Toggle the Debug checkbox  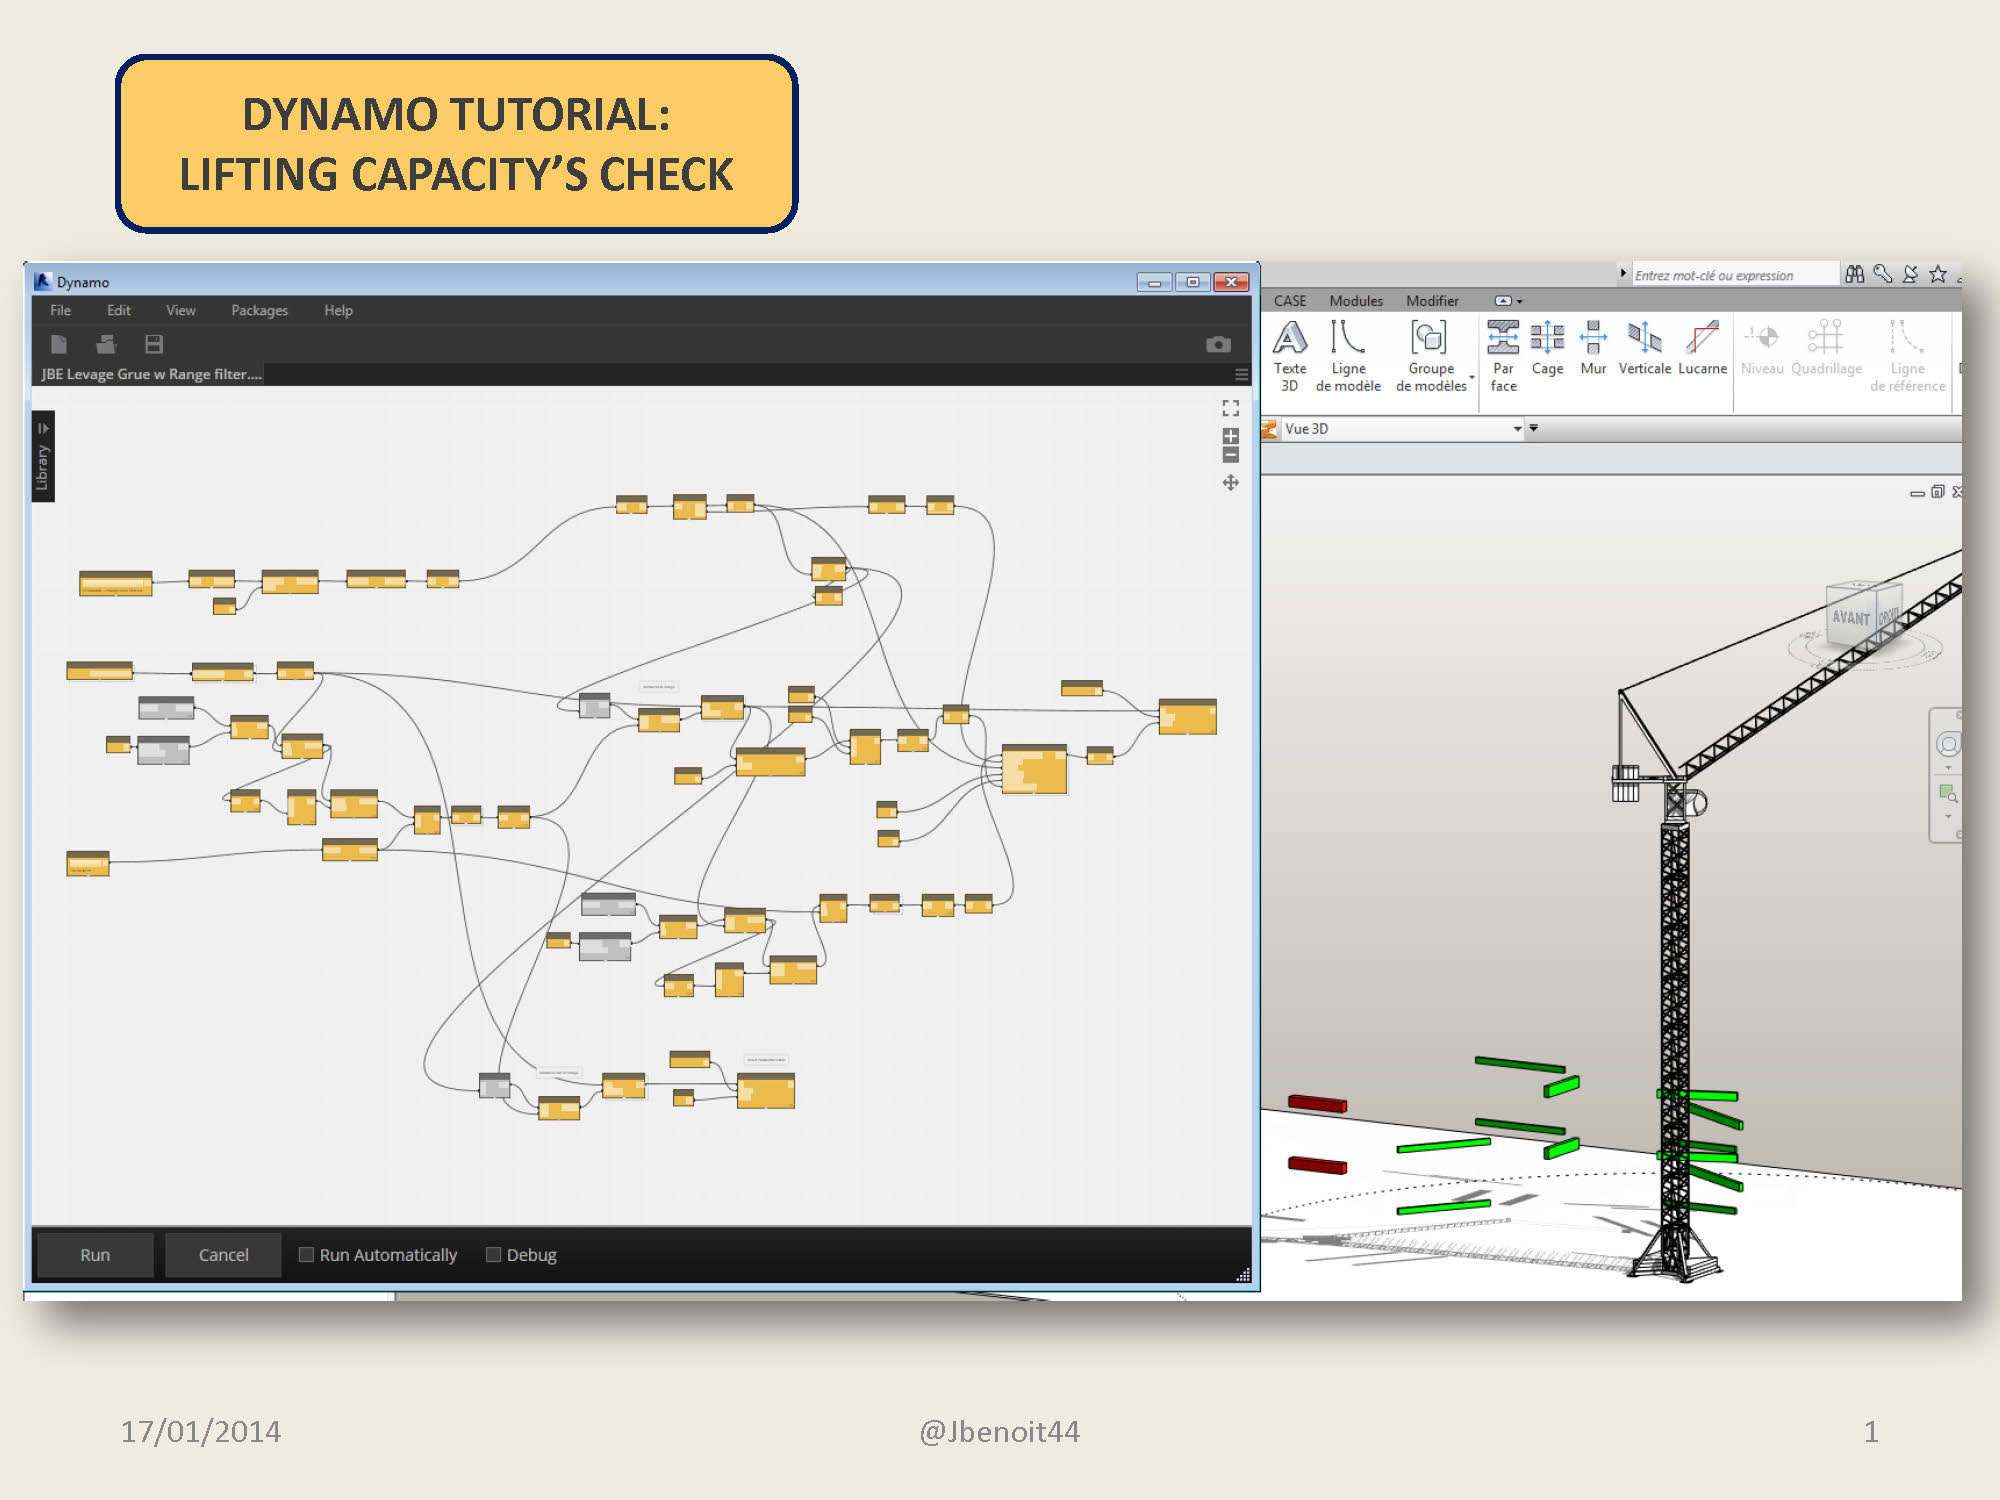[x=493, y=1254]
